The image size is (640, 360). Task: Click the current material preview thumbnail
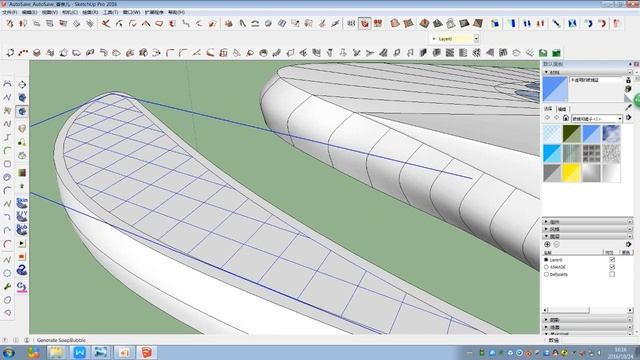pyautogui.click(x=555, y=89)
